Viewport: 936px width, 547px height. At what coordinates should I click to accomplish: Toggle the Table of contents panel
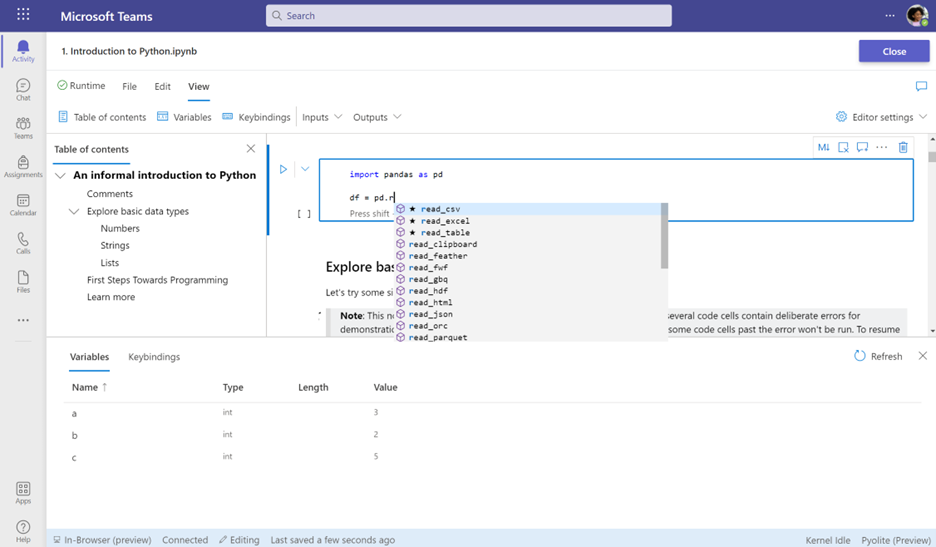pos(102,117)
